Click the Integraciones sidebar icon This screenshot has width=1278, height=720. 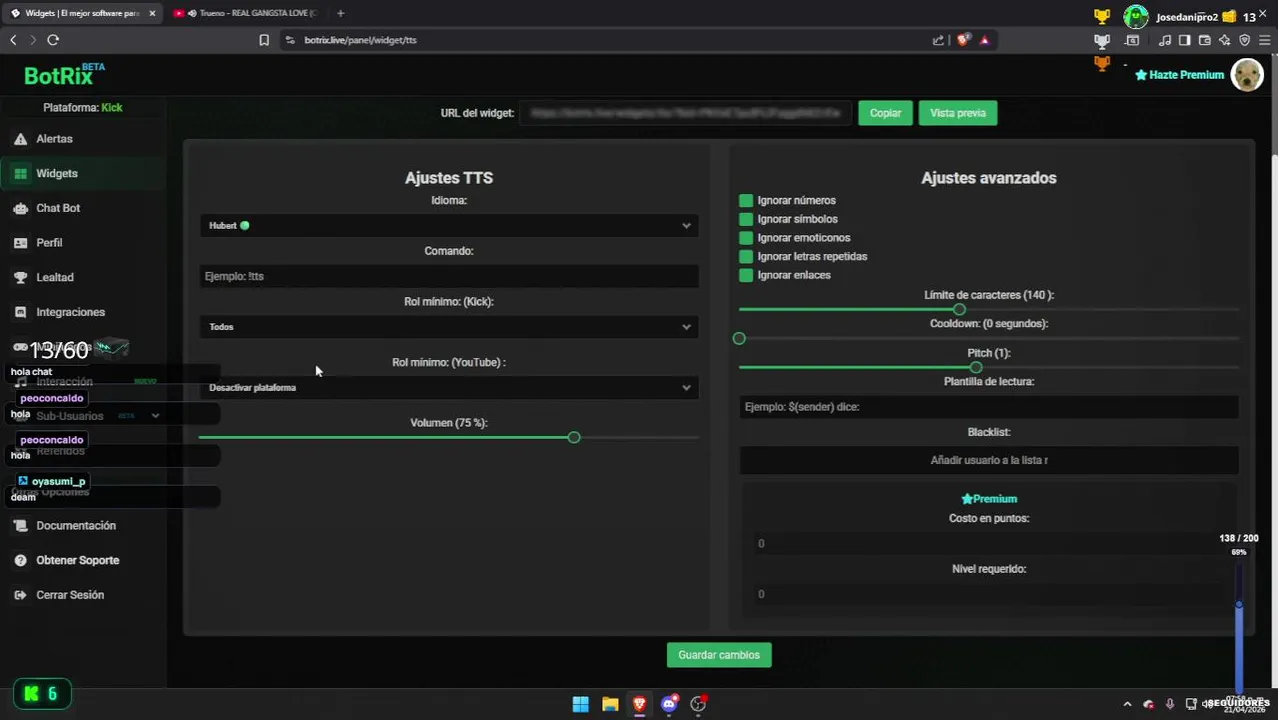pos(20,312)
